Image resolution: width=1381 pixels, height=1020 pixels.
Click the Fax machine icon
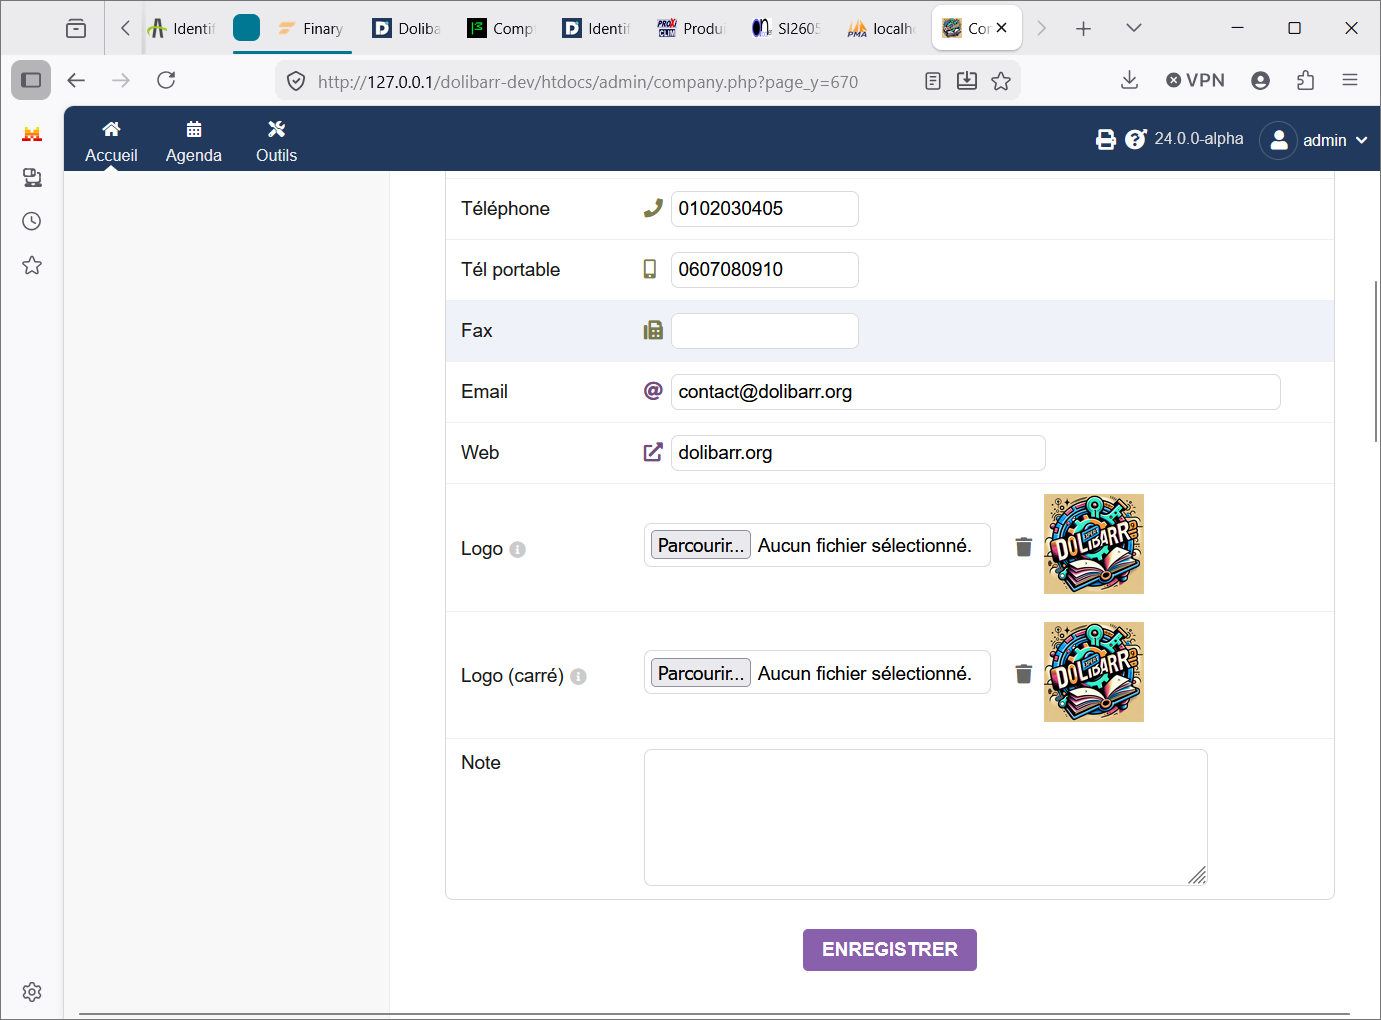point(653,330)
